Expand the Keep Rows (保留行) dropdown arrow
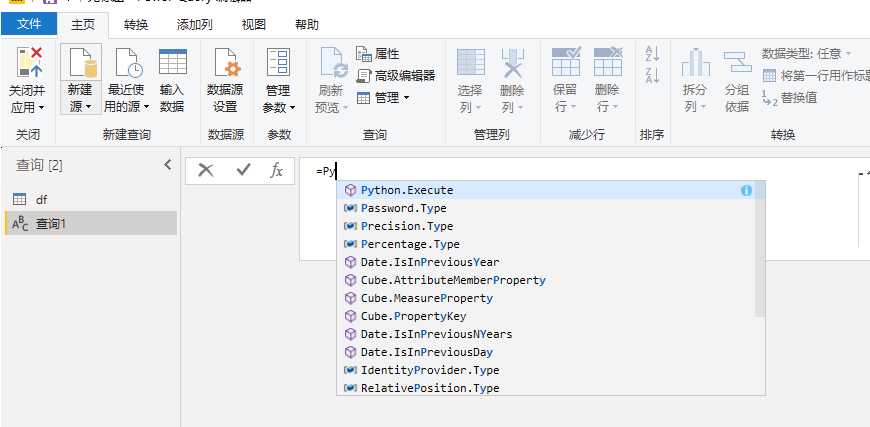The image size is (870, 427). [x=574, y=107]
